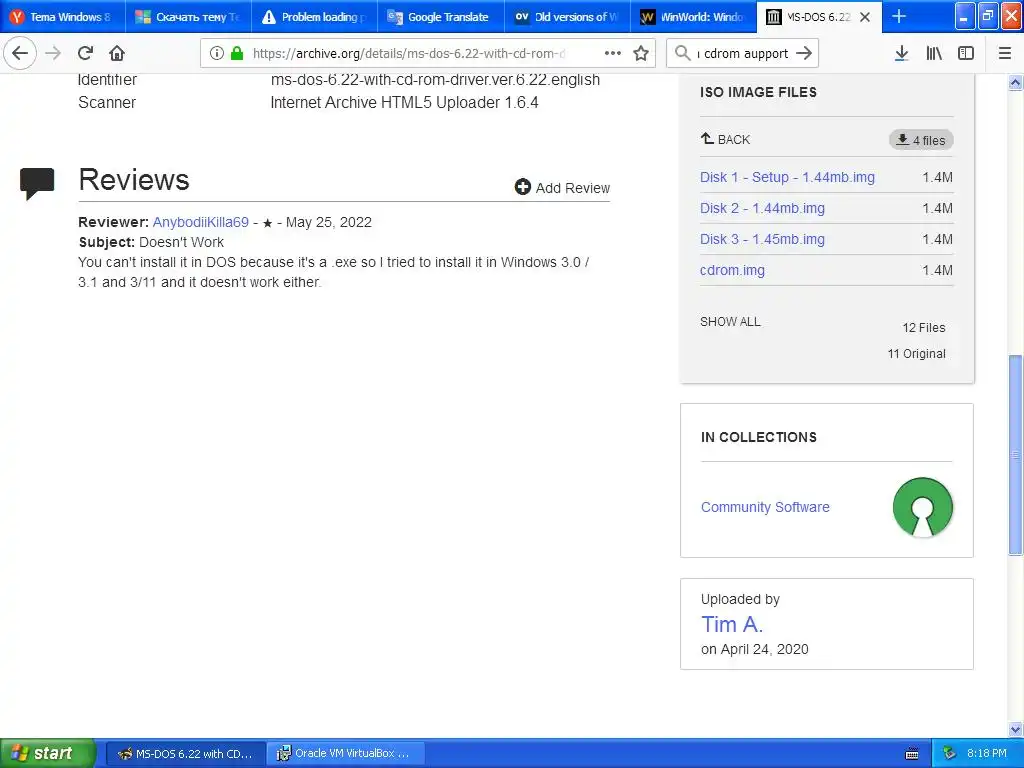
Task: Toggle the browser sidebar
Action: click(x=966, y=53)
